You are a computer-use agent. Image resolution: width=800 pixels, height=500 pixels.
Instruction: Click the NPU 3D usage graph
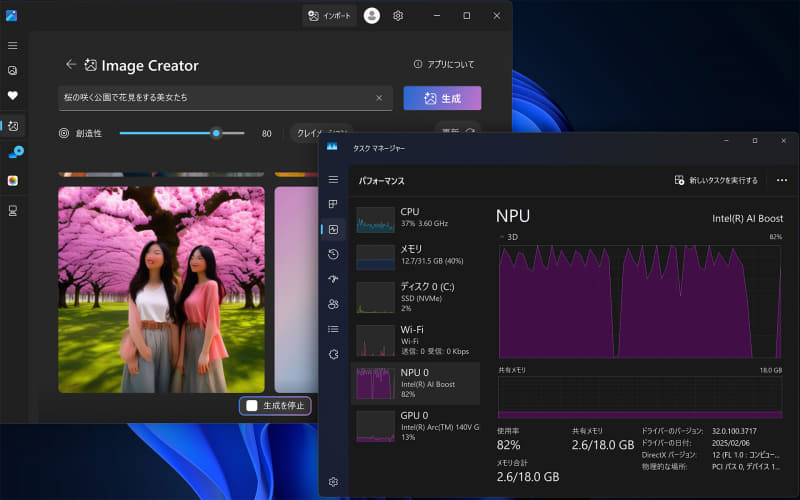[x=640, y=302]
